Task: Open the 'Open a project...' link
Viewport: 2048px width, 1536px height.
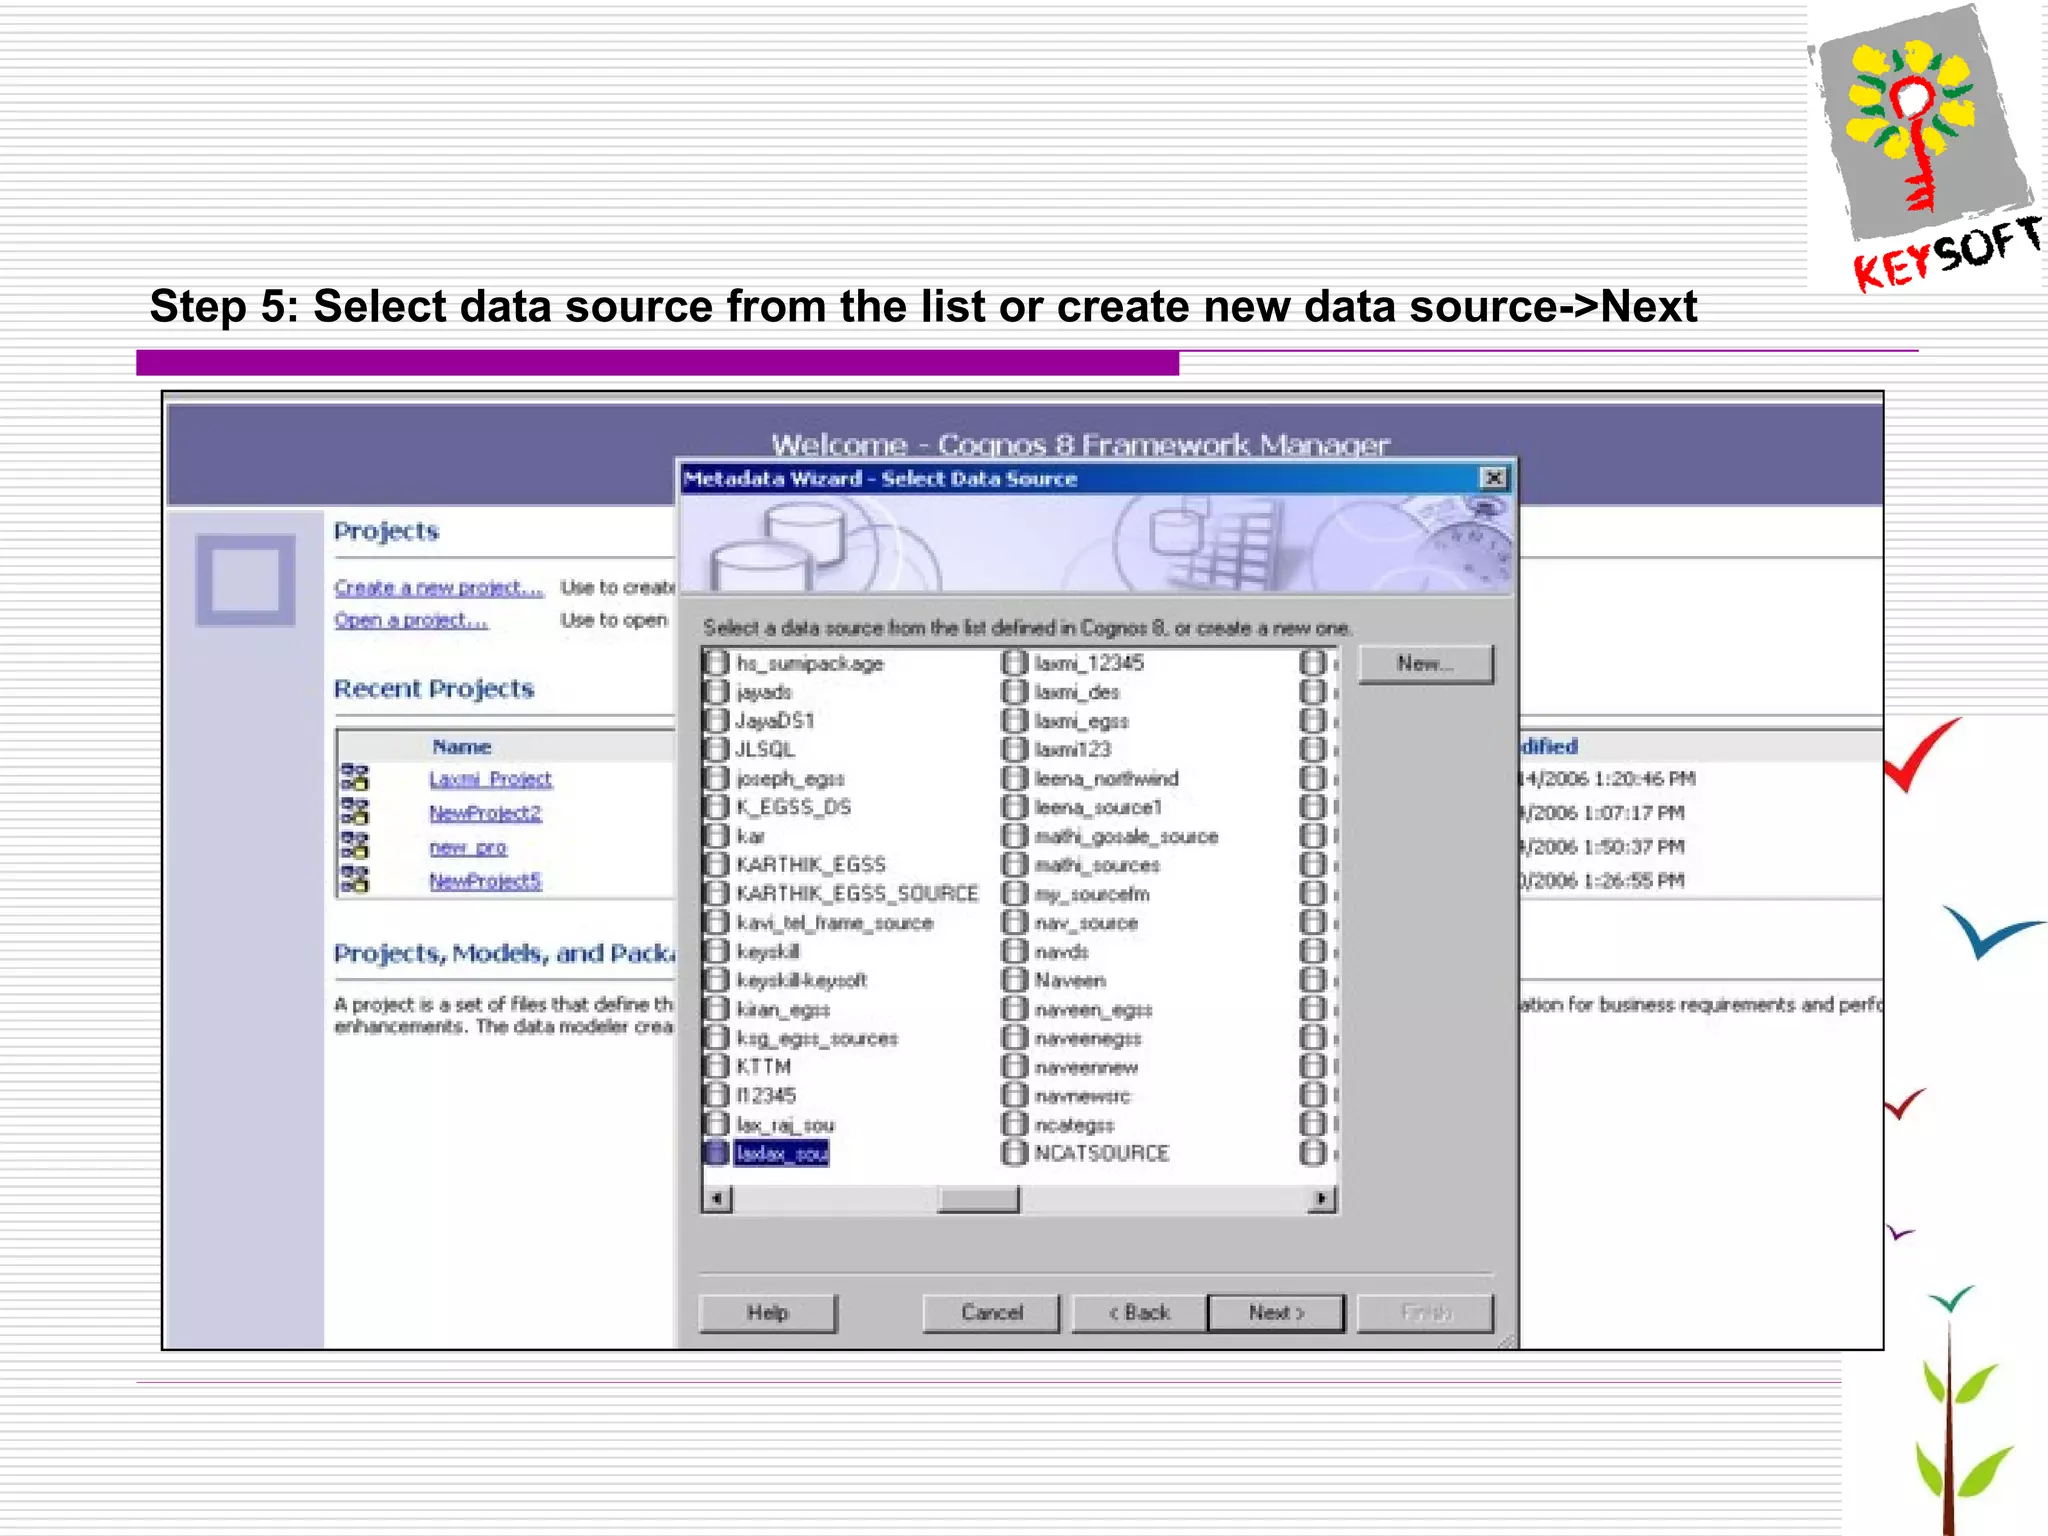Action: [x=411, y=620]
